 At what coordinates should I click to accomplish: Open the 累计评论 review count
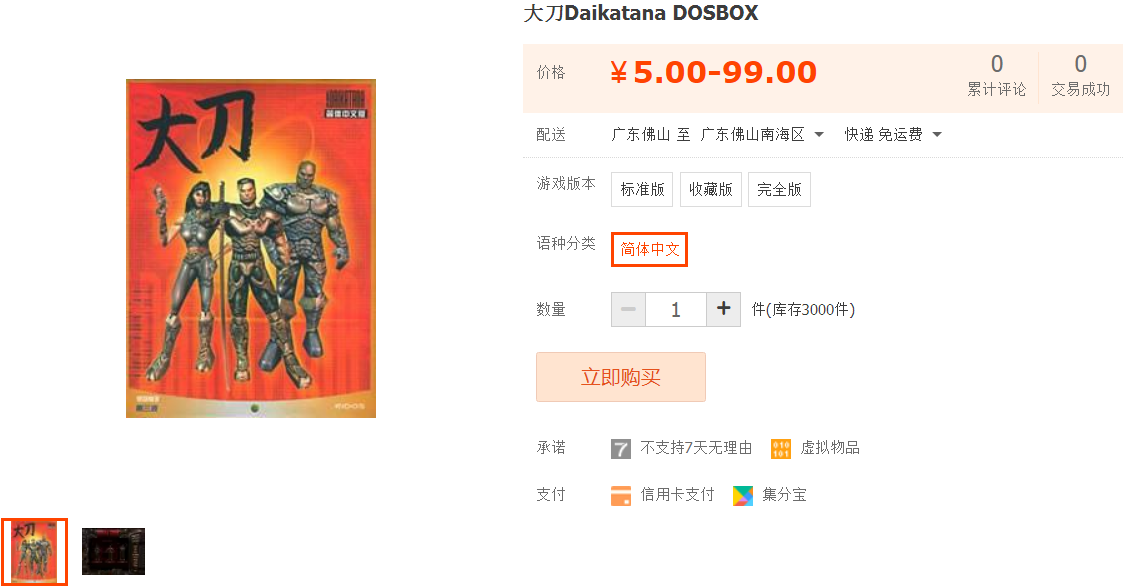[x=996, y=76]
